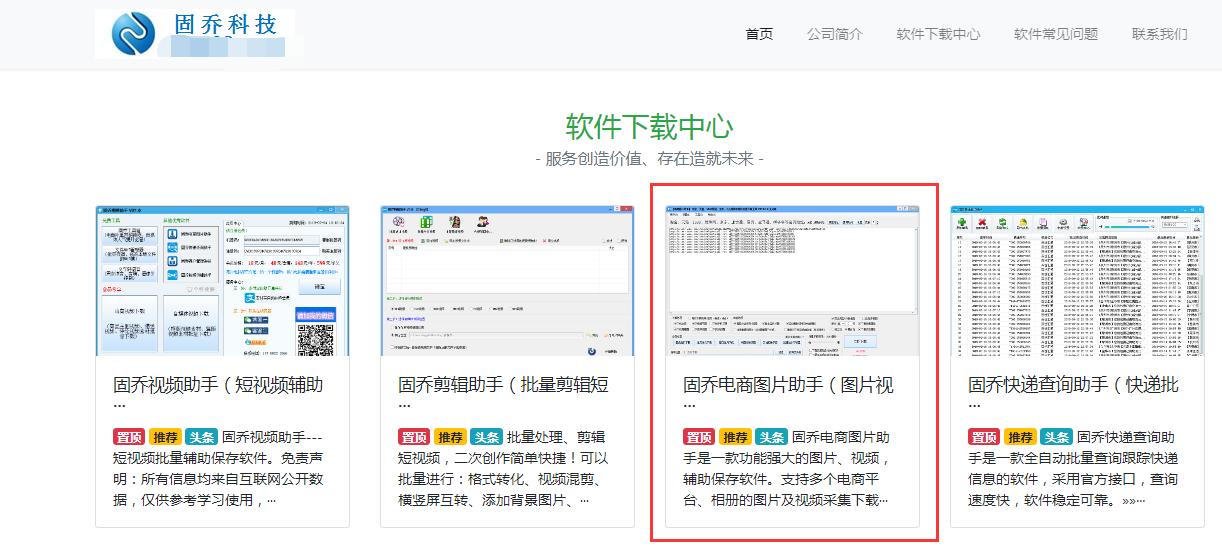This screenshot has width=1222, height=558.
Task: Click the 固乔视频助手 description paragraph
Action: (x=220, y=468)
